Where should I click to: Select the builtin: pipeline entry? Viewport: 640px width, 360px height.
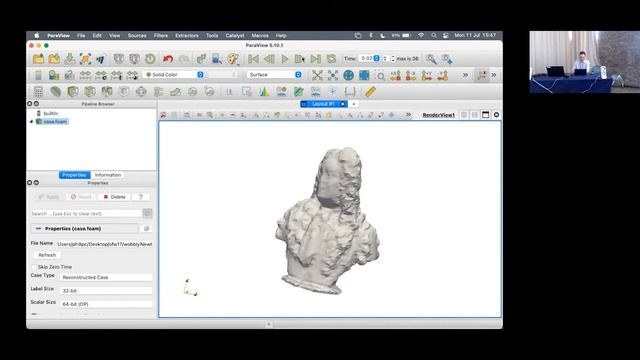[51, 113]
